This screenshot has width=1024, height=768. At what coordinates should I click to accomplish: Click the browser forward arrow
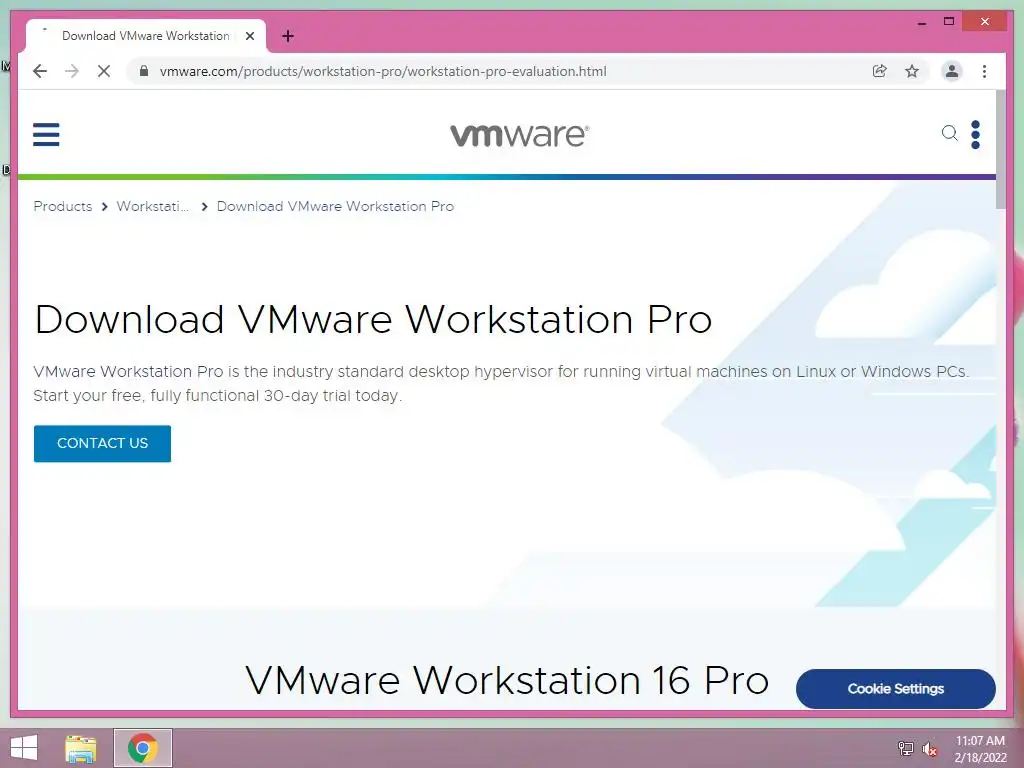[72, 71]
